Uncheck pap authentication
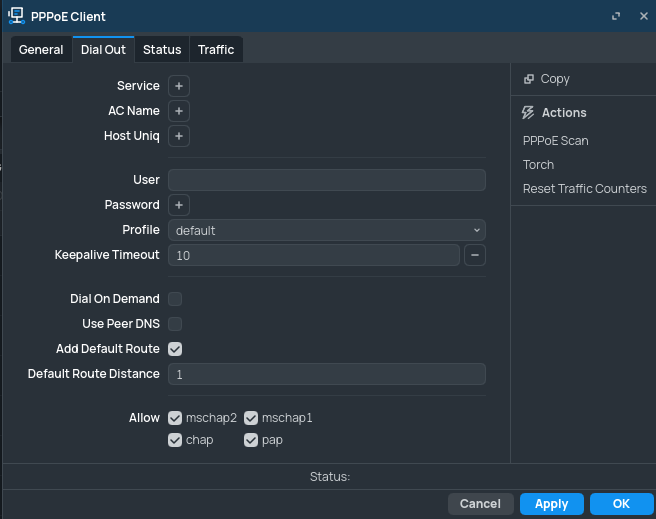 (x=251, y=440)
